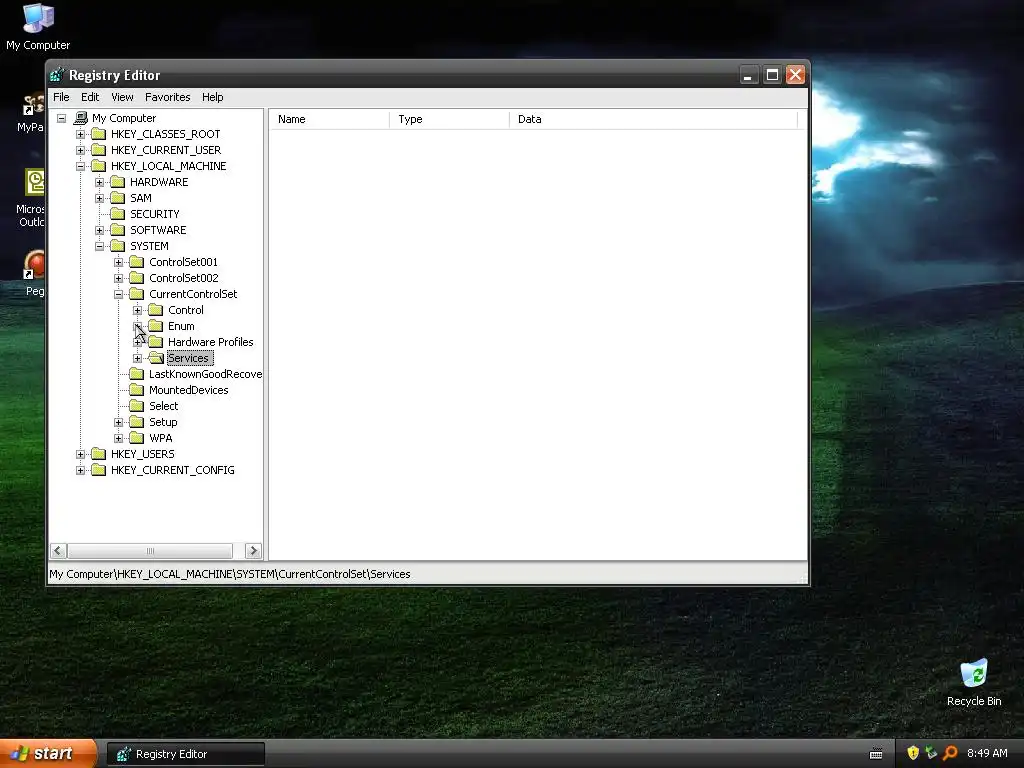
Task: Select the My Computer computer icon in tree
Action: (x=81, y=118)
